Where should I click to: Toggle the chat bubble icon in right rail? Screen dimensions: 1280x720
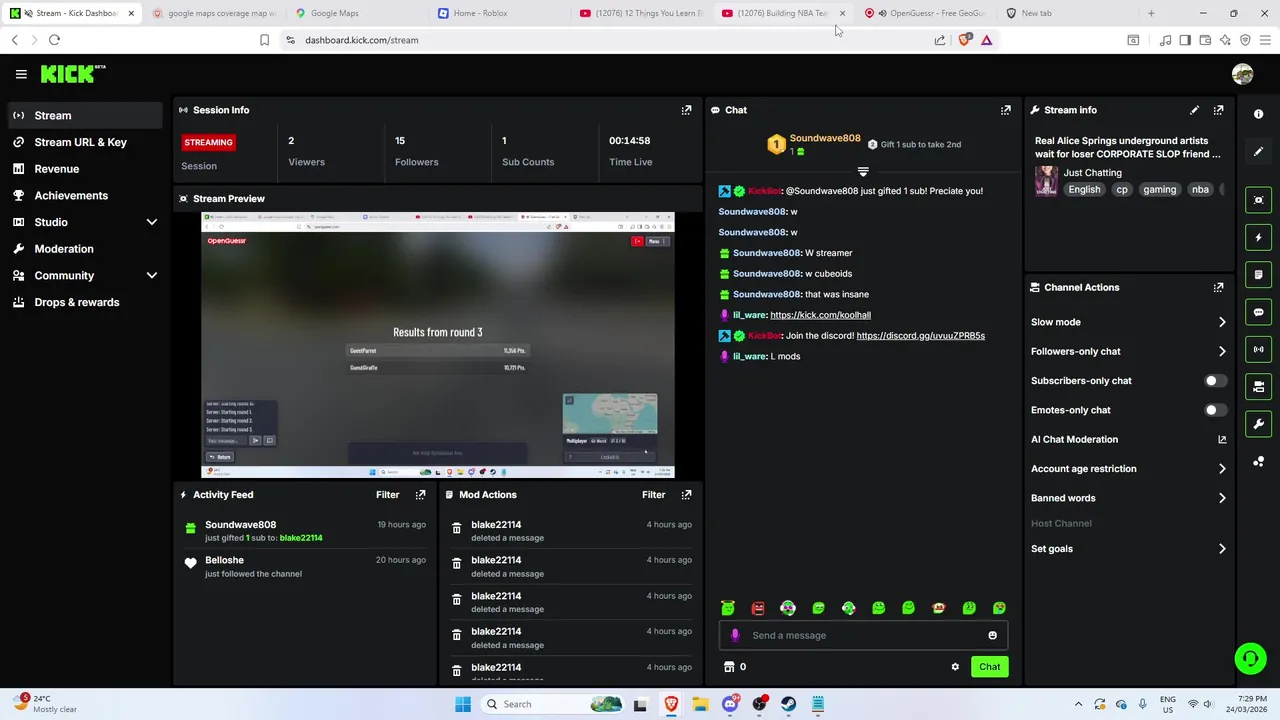point(1259,312)
